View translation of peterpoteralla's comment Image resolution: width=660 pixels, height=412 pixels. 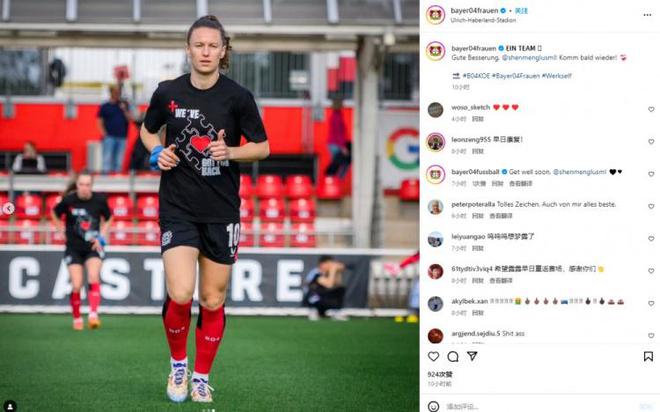click(x=500, y=216)
